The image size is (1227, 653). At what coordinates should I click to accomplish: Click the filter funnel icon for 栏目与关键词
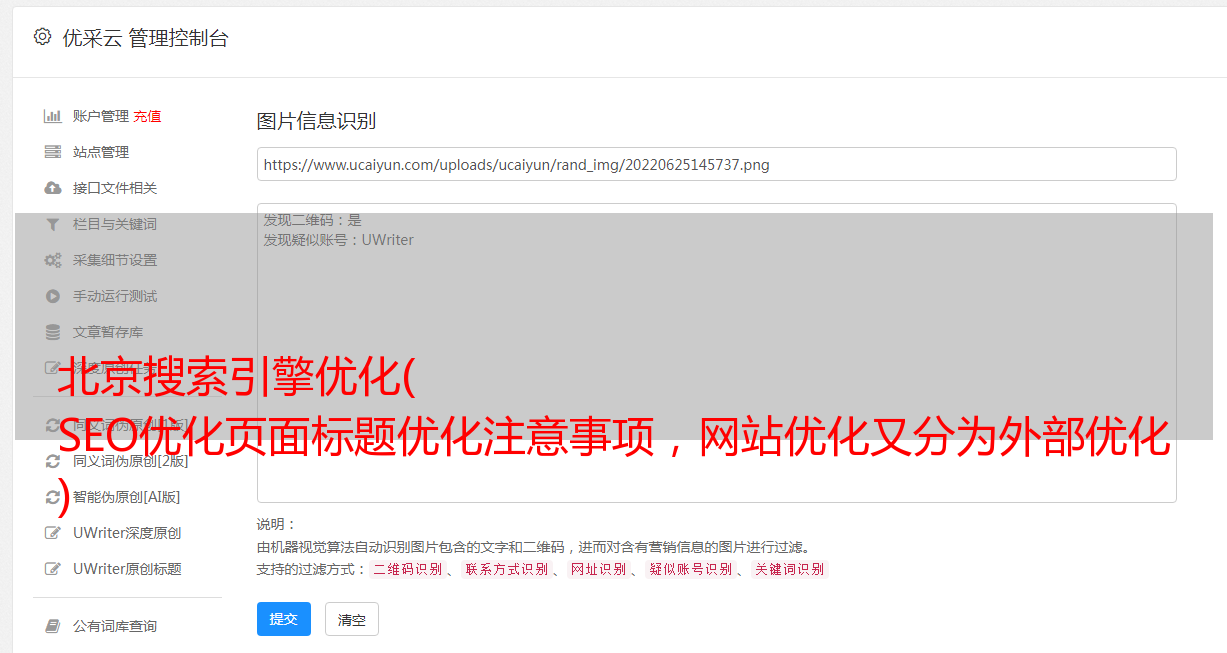point(53,224)
